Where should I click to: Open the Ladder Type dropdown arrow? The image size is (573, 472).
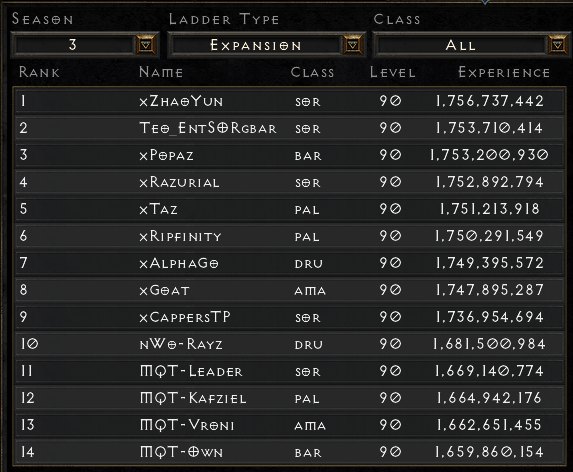coord(352,45)
